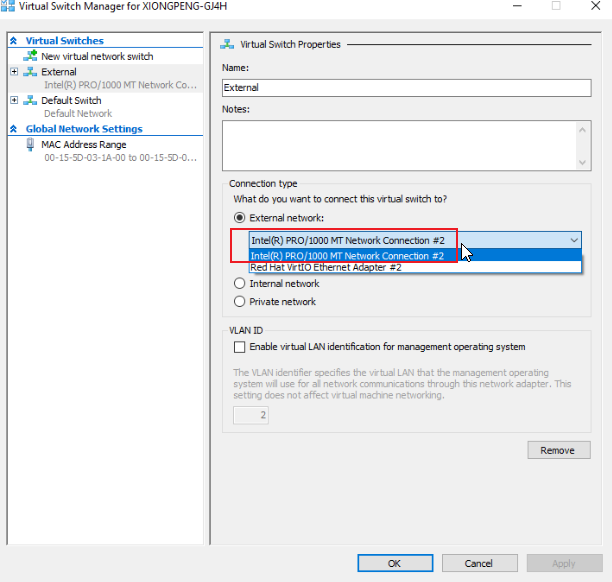Click the Notes scrollbar down arrow
The width and height of the screenshot is (612, 582).
[x=582, y=162]
